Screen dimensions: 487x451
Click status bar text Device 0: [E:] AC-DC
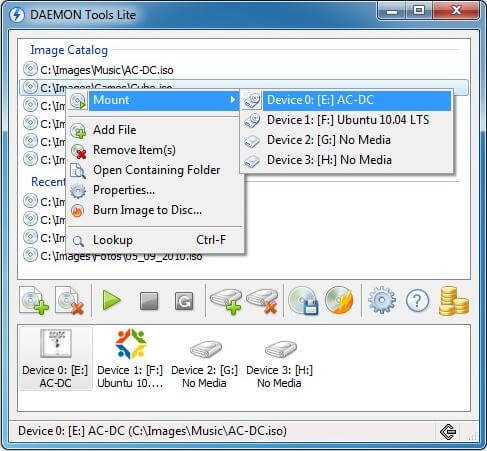[153, 431]
